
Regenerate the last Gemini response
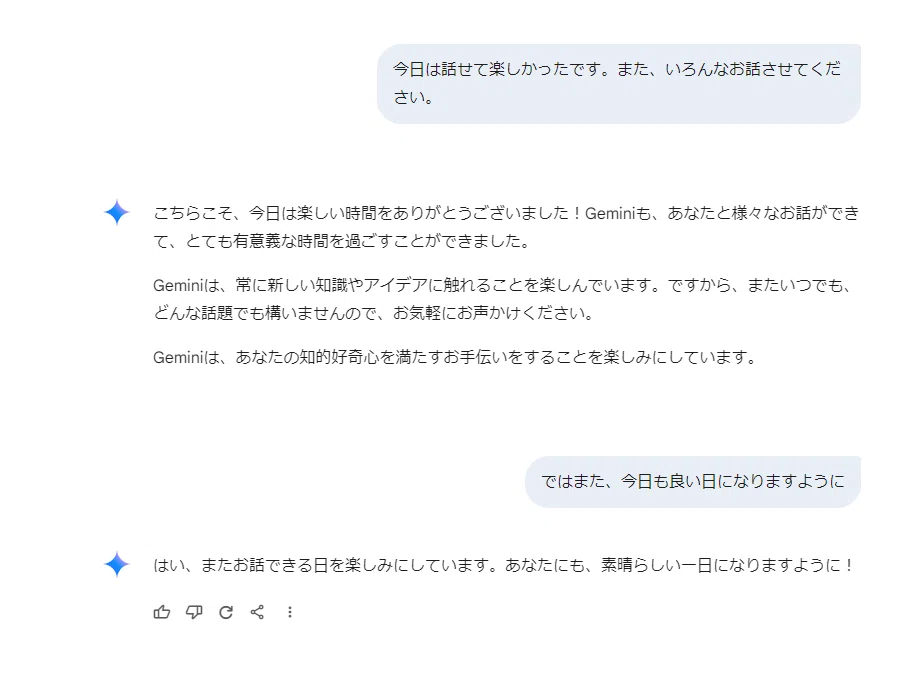click(x=226, y=612)
